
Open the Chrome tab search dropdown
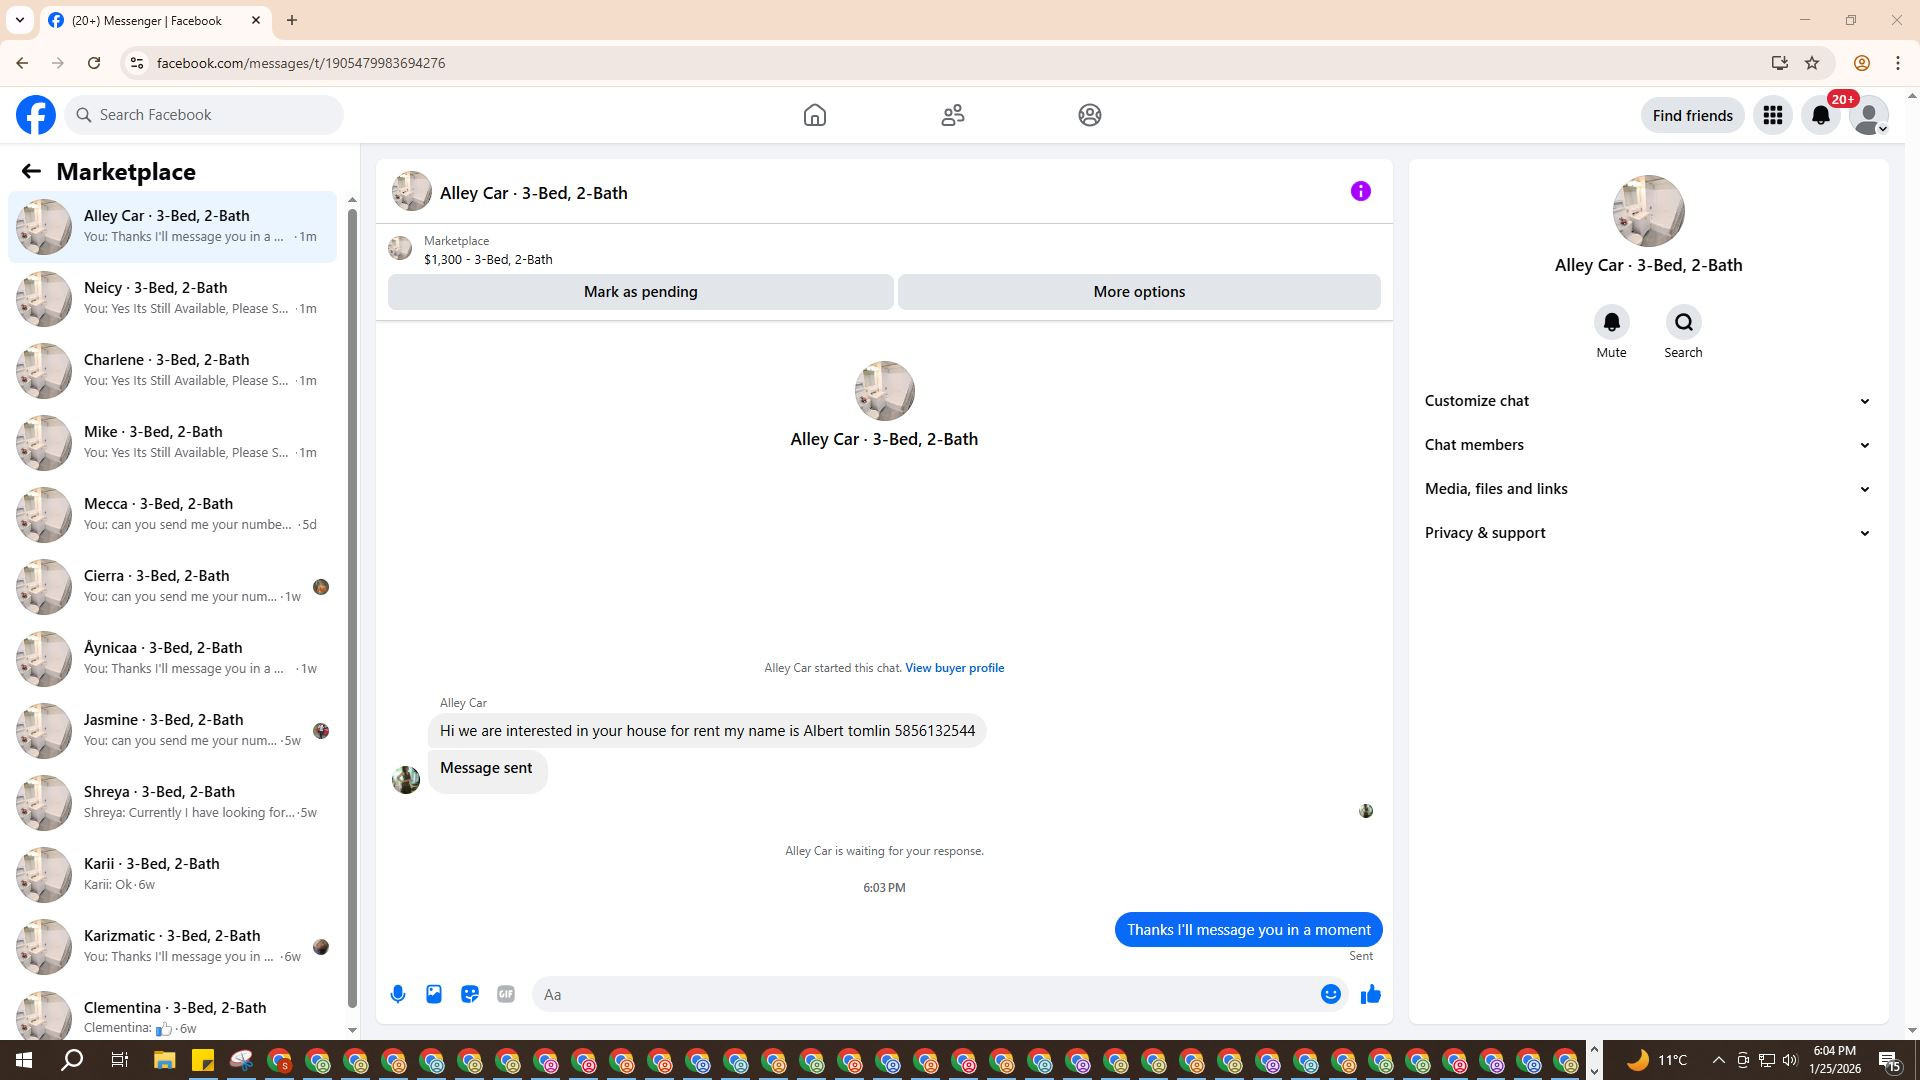pyautogui.click(x=19, y=20)
